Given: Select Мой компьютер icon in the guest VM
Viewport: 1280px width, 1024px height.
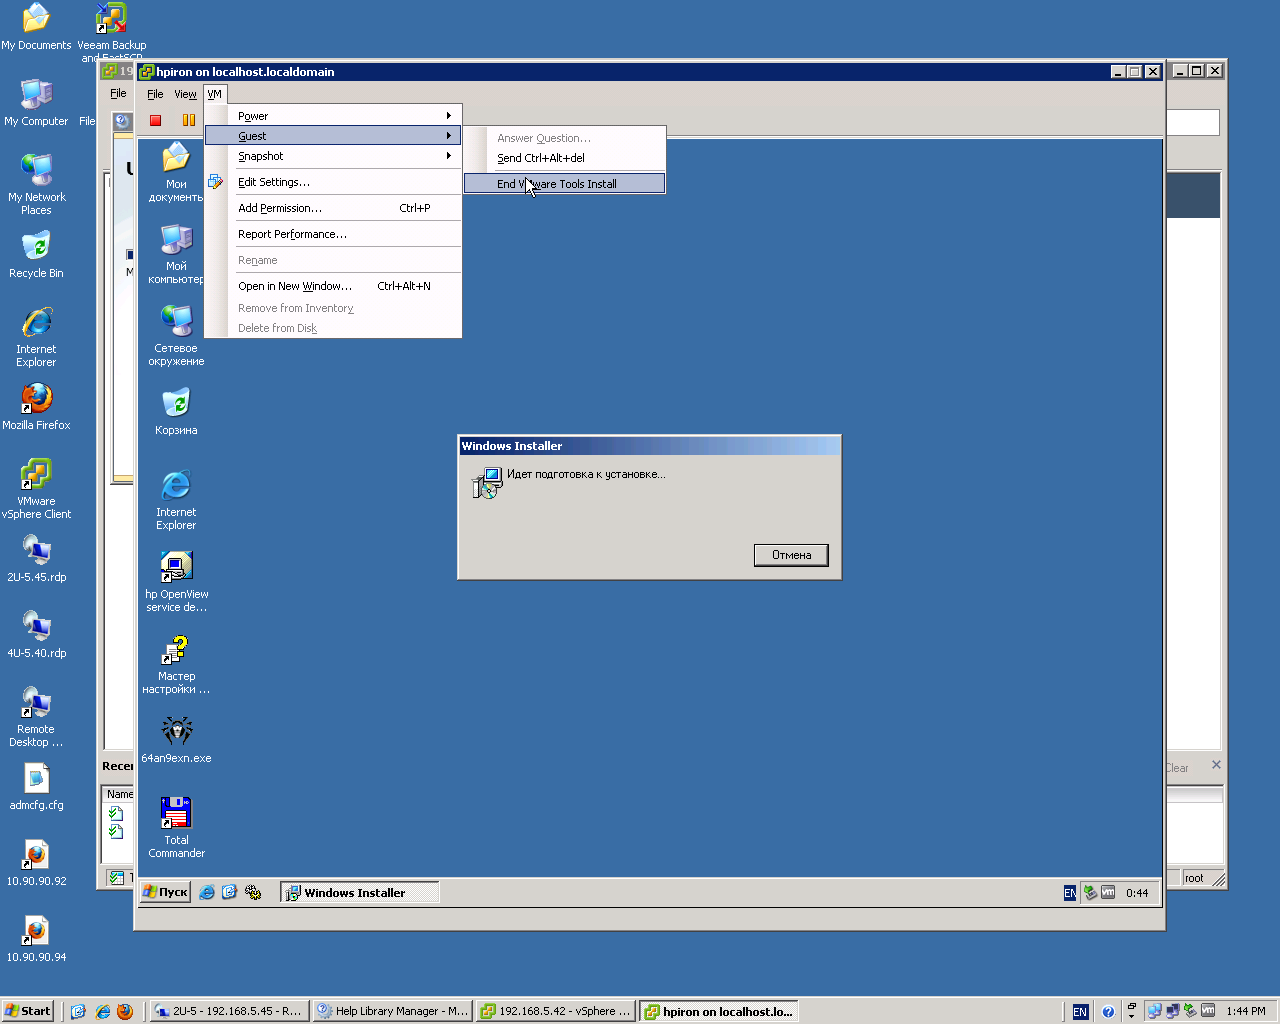Looking at the screenshot, I should tap(176, 254).
